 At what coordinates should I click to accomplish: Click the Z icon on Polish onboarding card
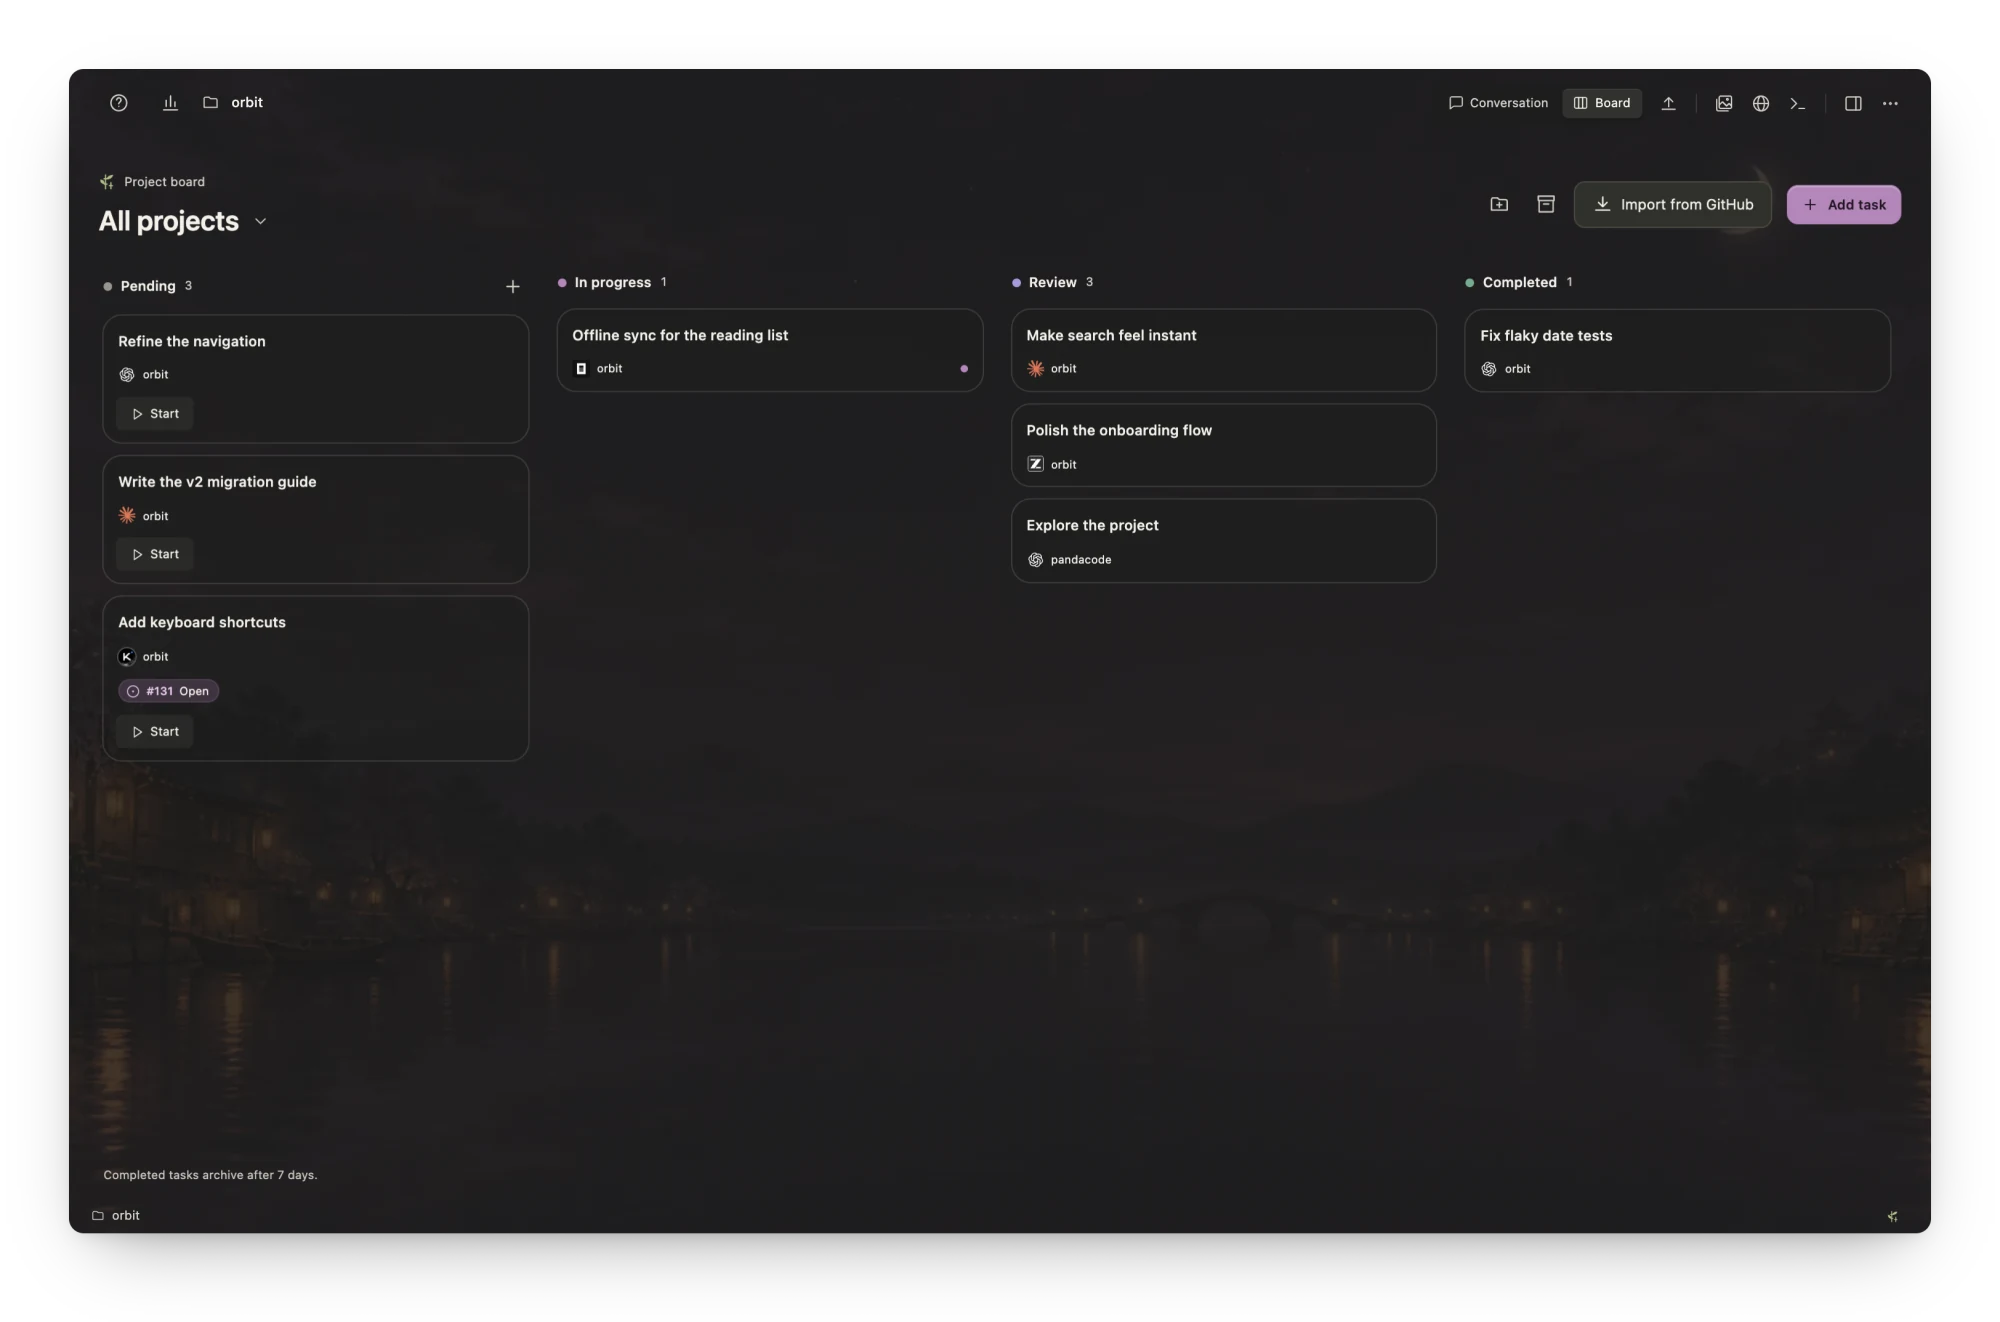point(1035,464)
